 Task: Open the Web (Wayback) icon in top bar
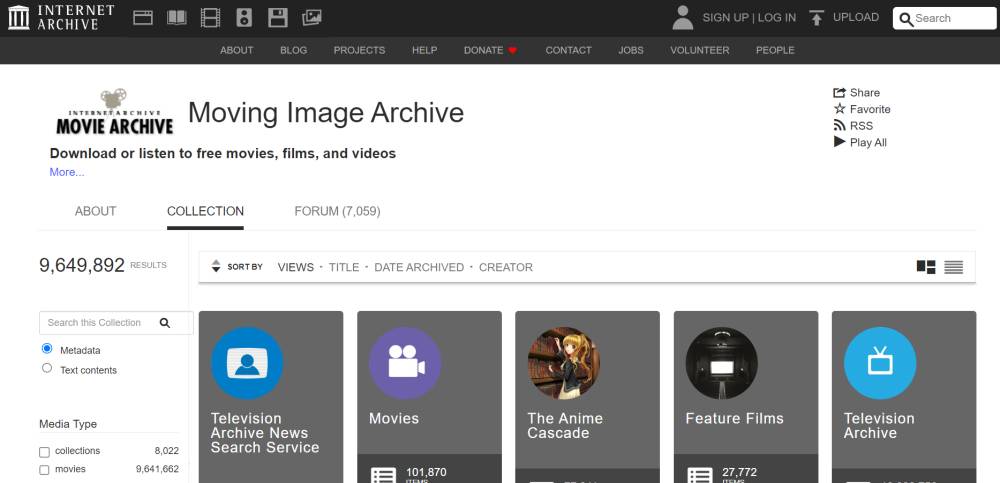(143, 17)
